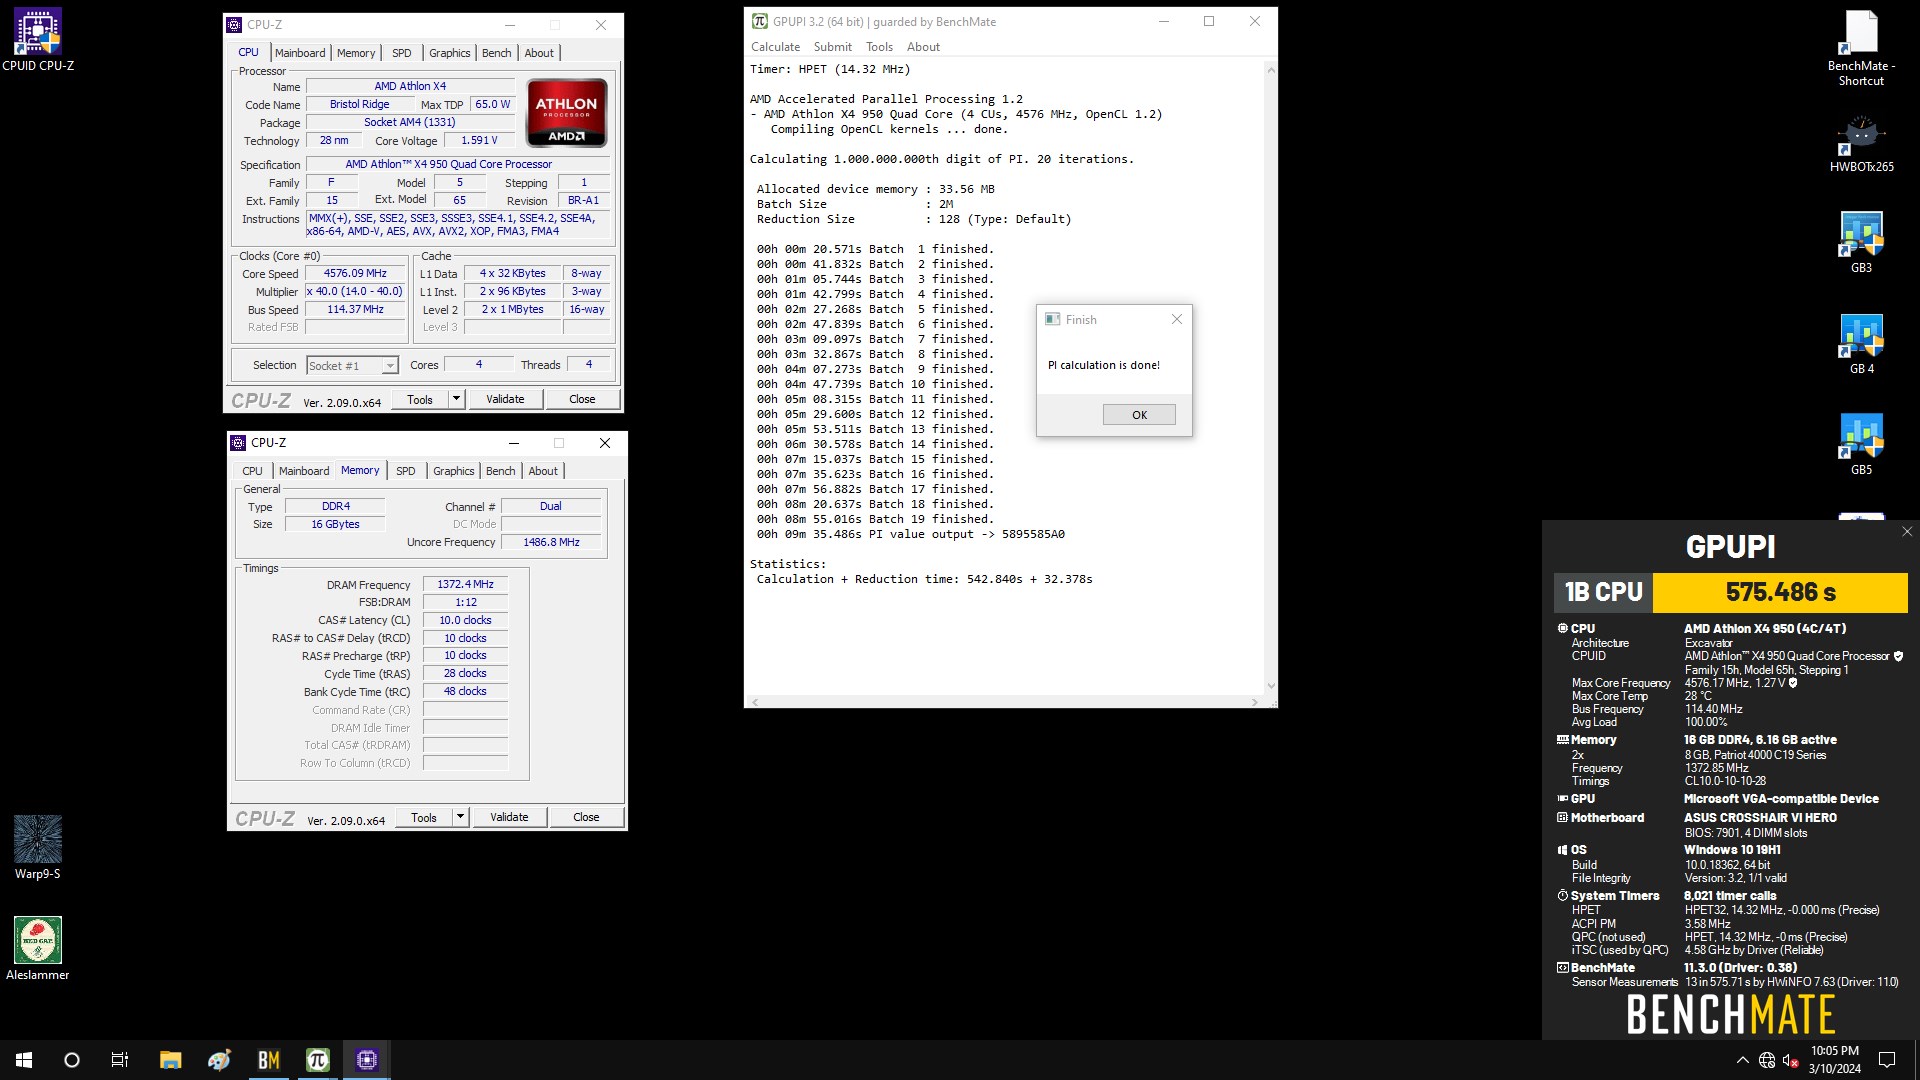Click GPUPI horizontal scrollbar right arrow
This screenshot has height=1080, width=1920.
tap(1255, 702)
